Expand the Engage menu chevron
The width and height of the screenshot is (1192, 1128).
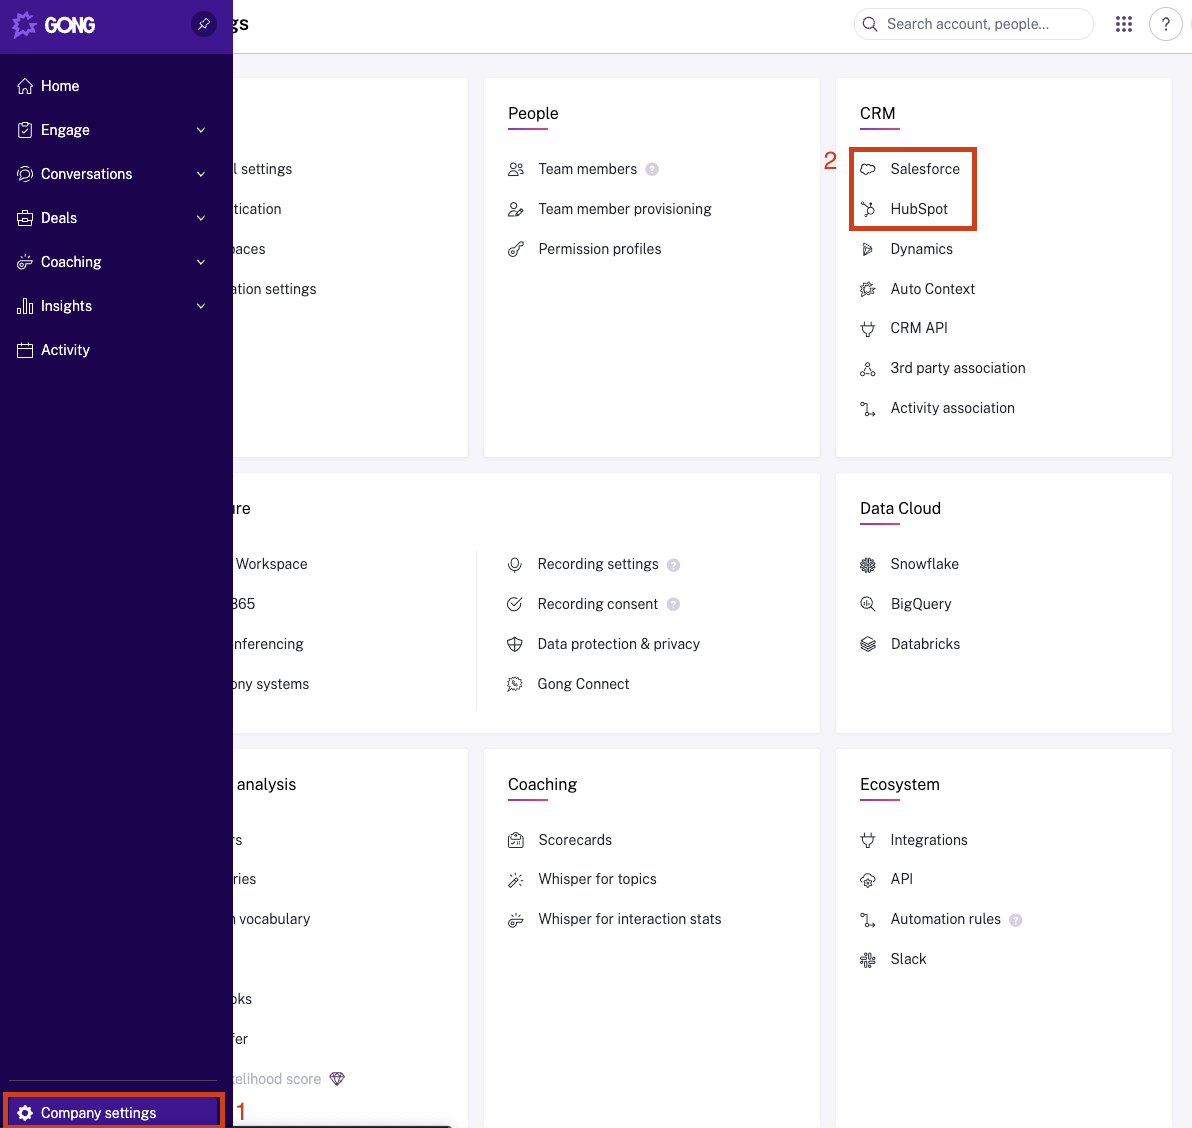pyautogui.click(x=201, y=130)
